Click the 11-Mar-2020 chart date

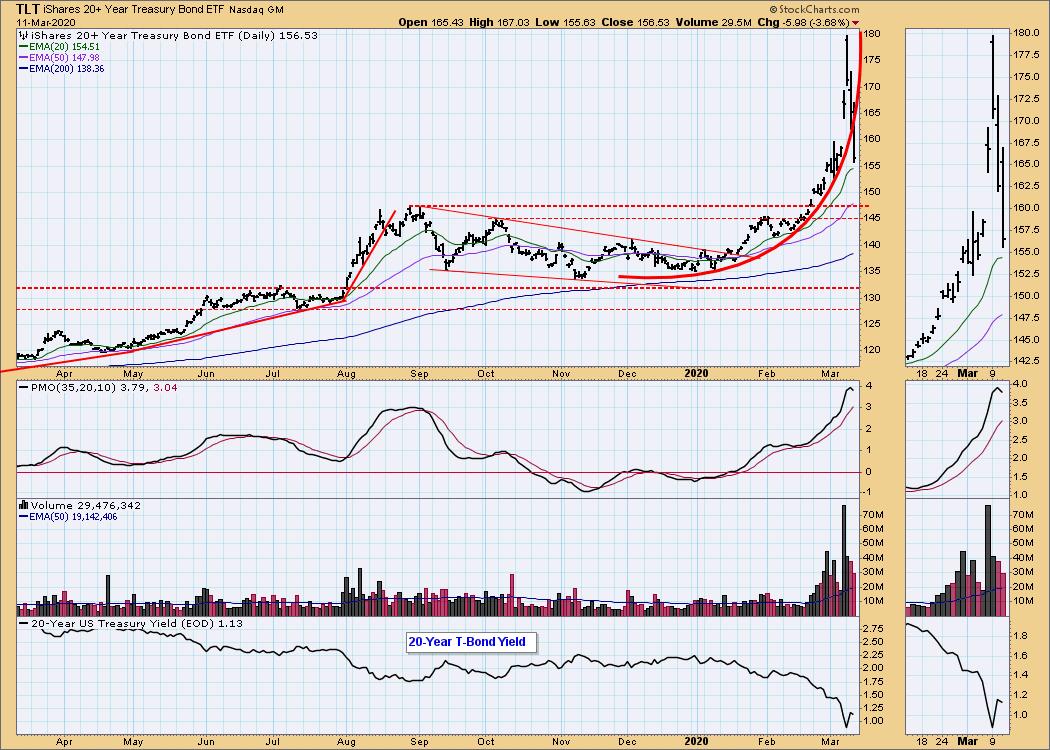(46, 23)
